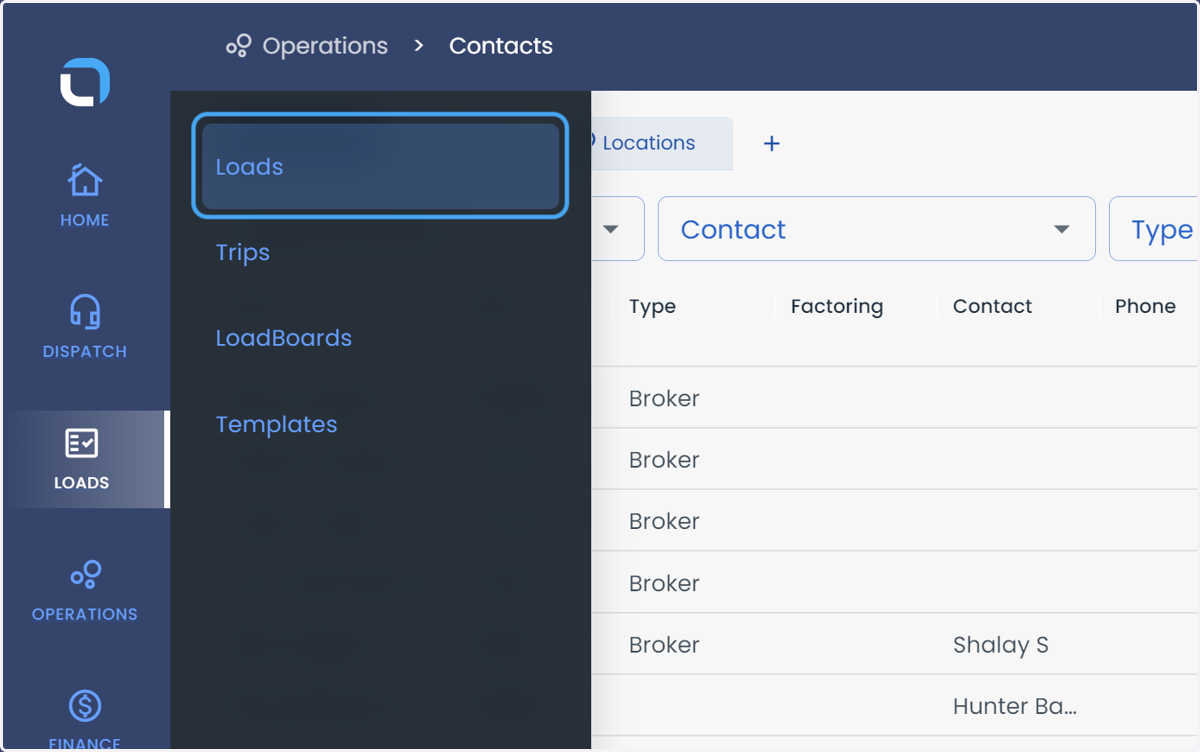Sort by the Contact column header
The width and height of the screenshot is (1200, 752).
pos(993,307)
